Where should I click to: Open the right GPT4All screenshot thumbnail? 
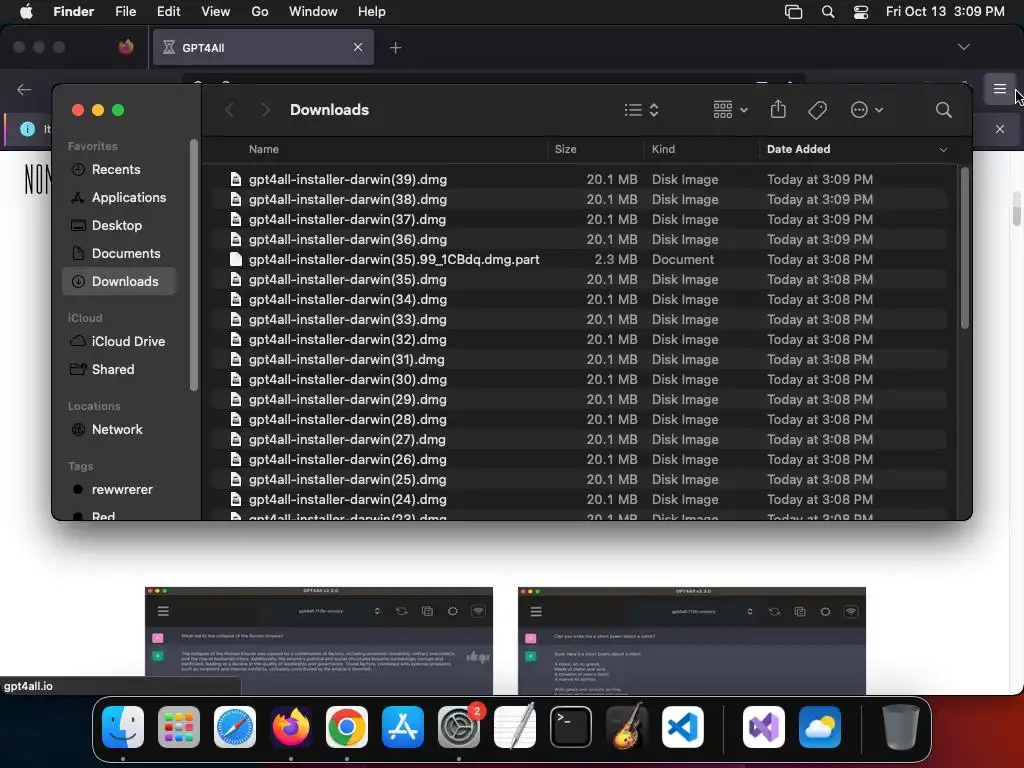pyautogui.click(x=692, y=641)
